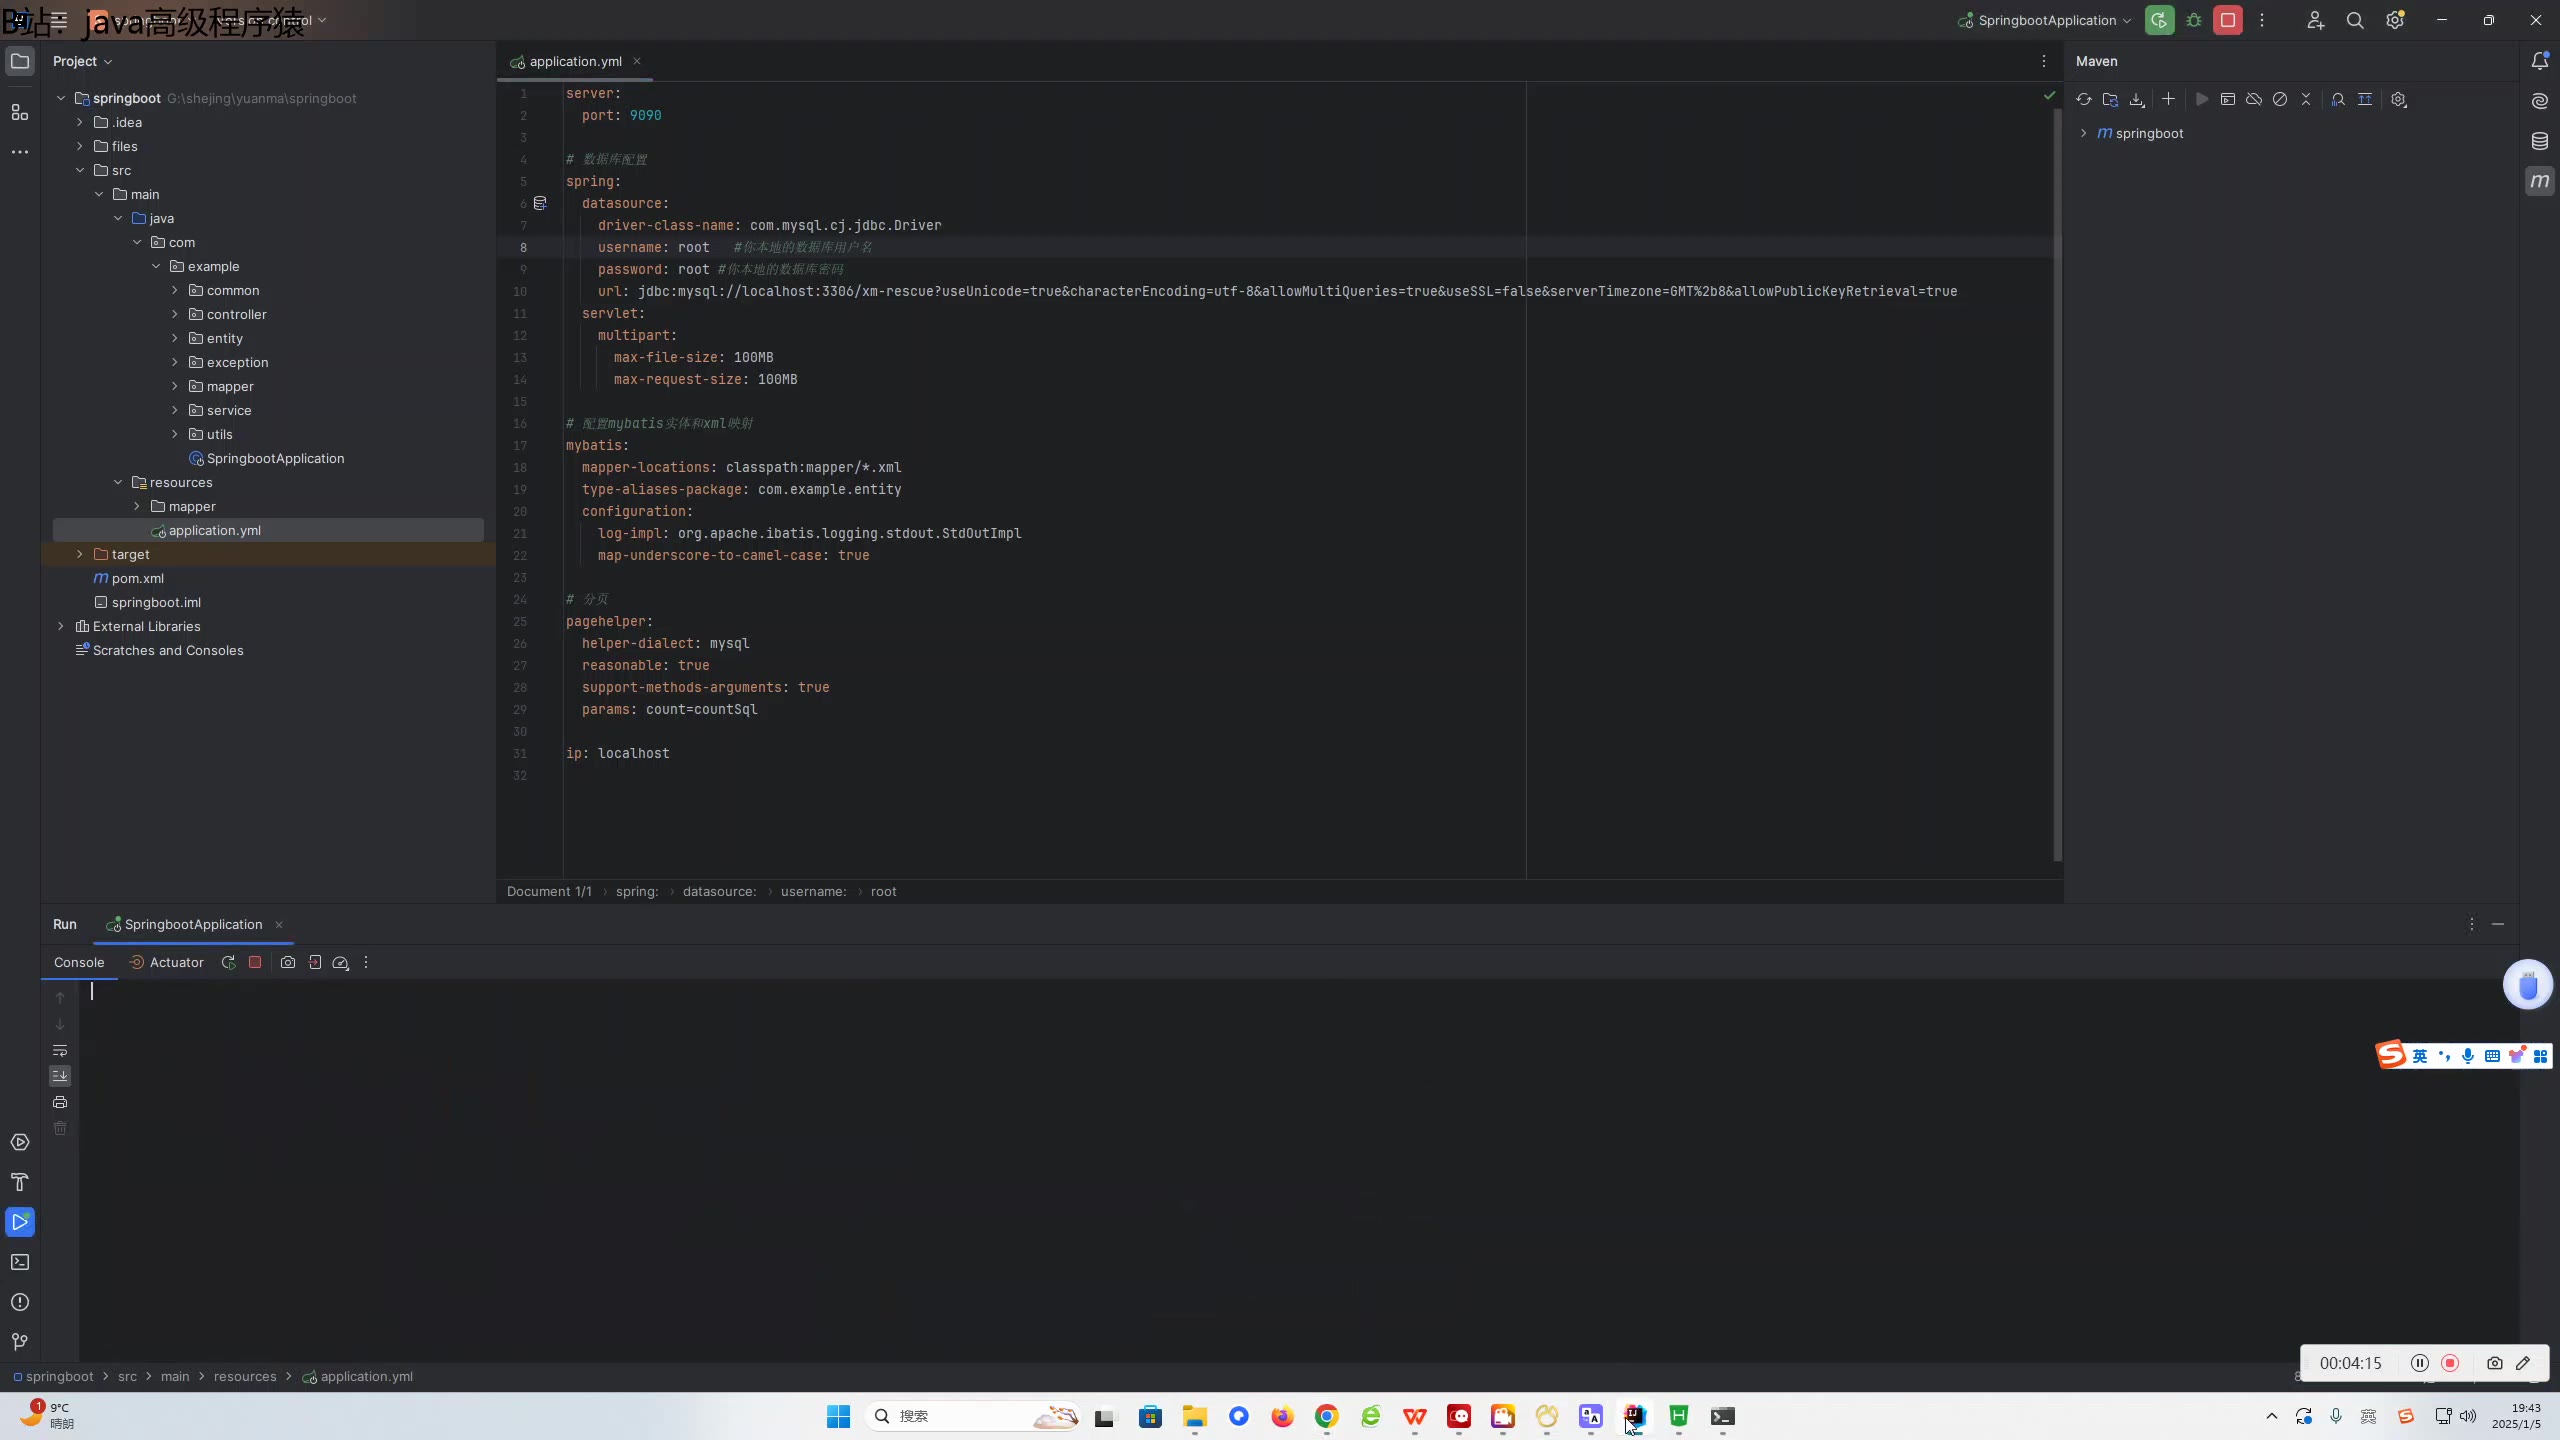Viewport: 2560px width, 1440px height.
Task: Open the Database tool window
Action: [2540, 141]
